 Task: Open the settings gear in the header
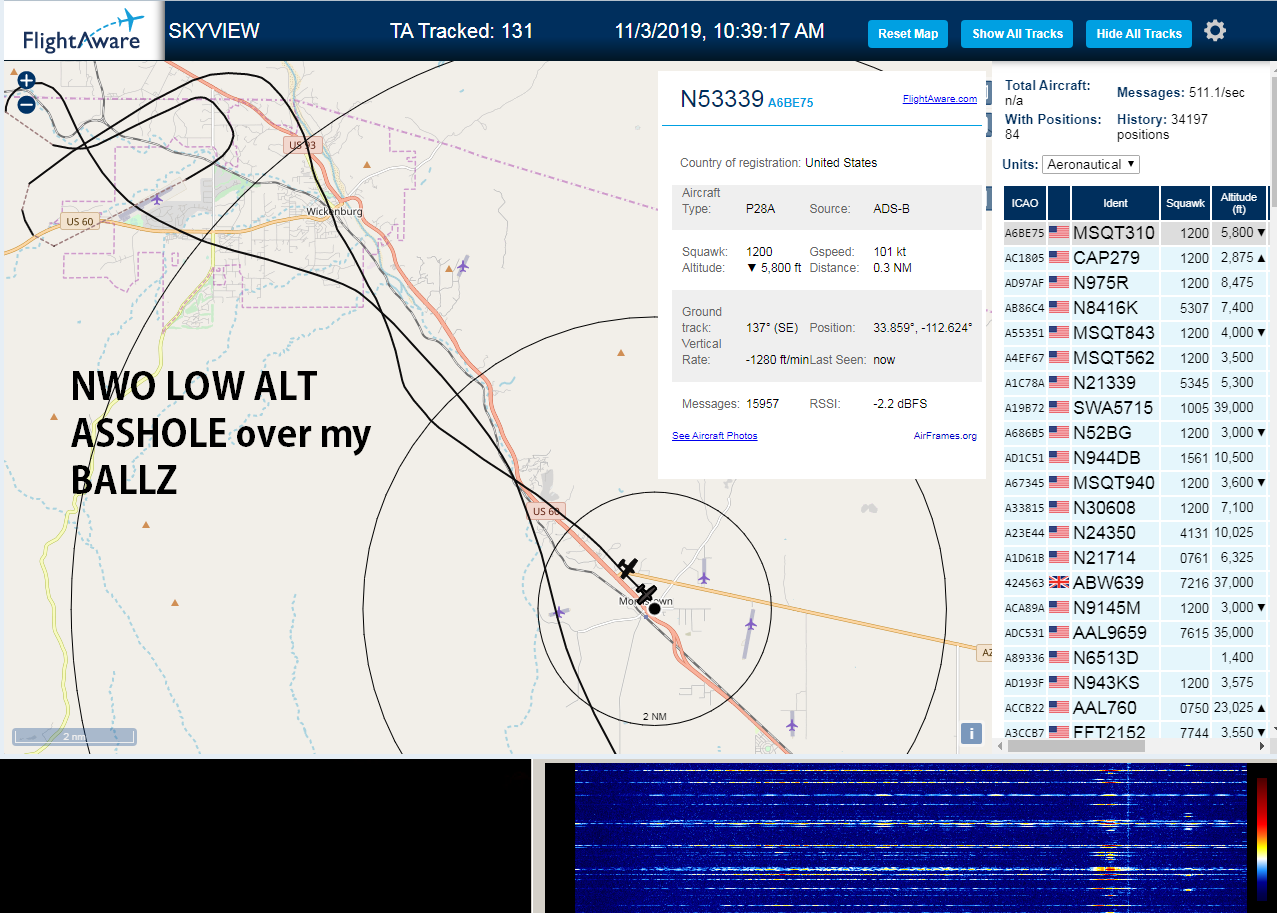click(x=1215, y=31)
